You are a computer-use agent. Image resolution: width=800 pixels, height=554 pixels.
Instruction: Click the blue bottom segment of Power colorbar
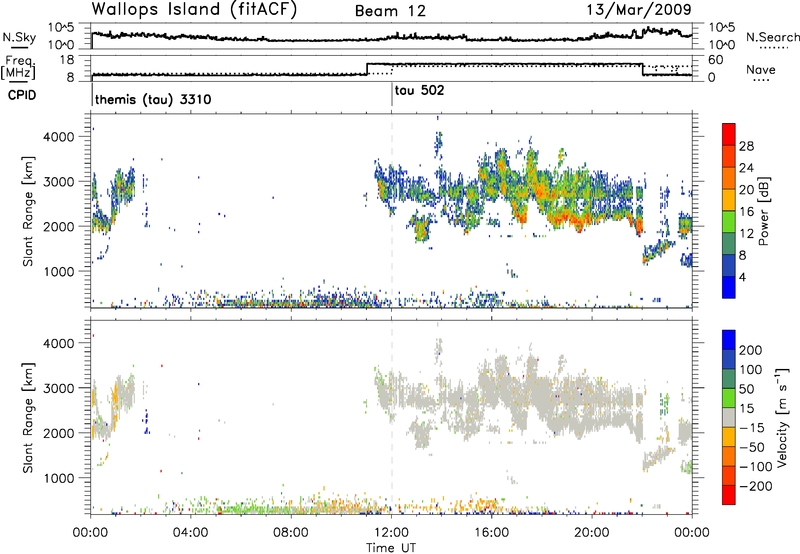tap(729, 287)
